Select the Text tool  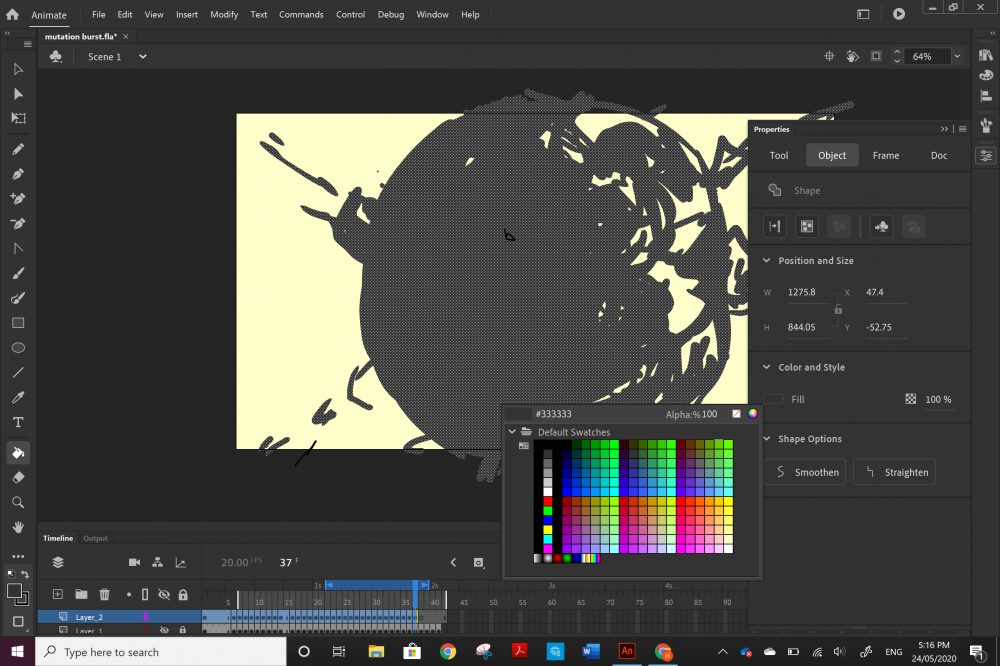click(18, 422)
